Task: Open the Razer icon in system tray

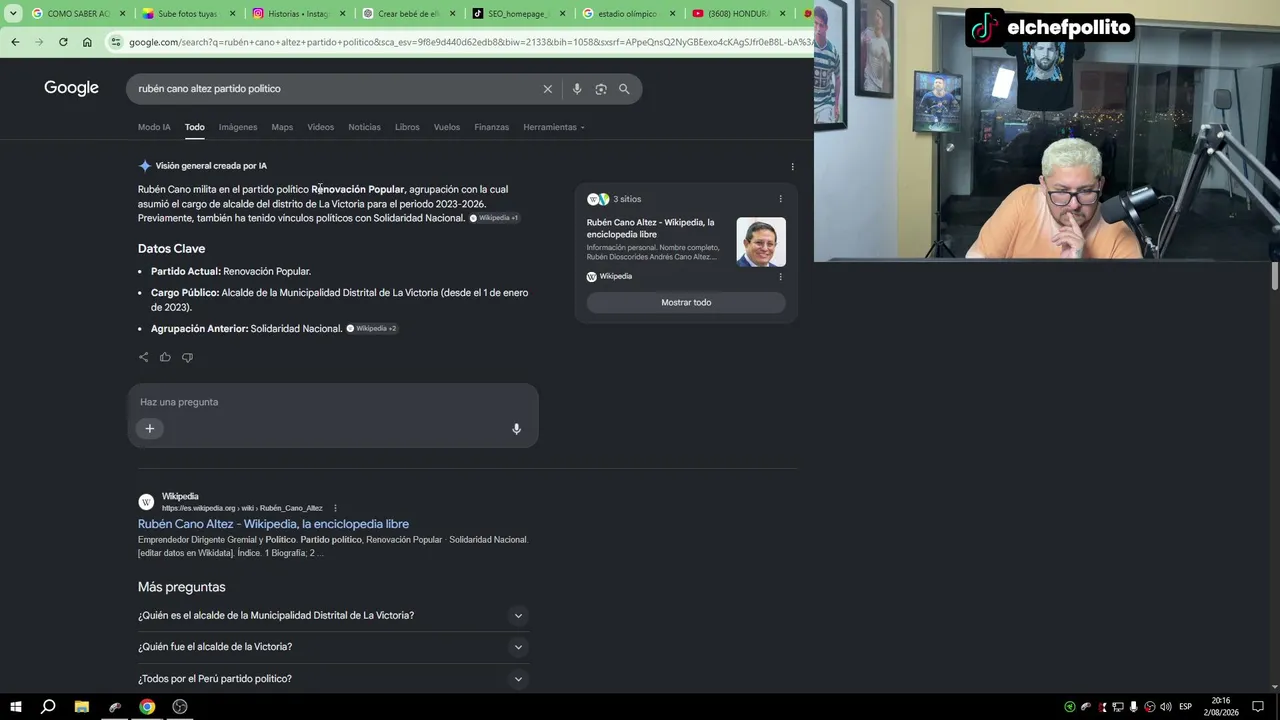Action: pyautogui.click(x=1070, y=707)
